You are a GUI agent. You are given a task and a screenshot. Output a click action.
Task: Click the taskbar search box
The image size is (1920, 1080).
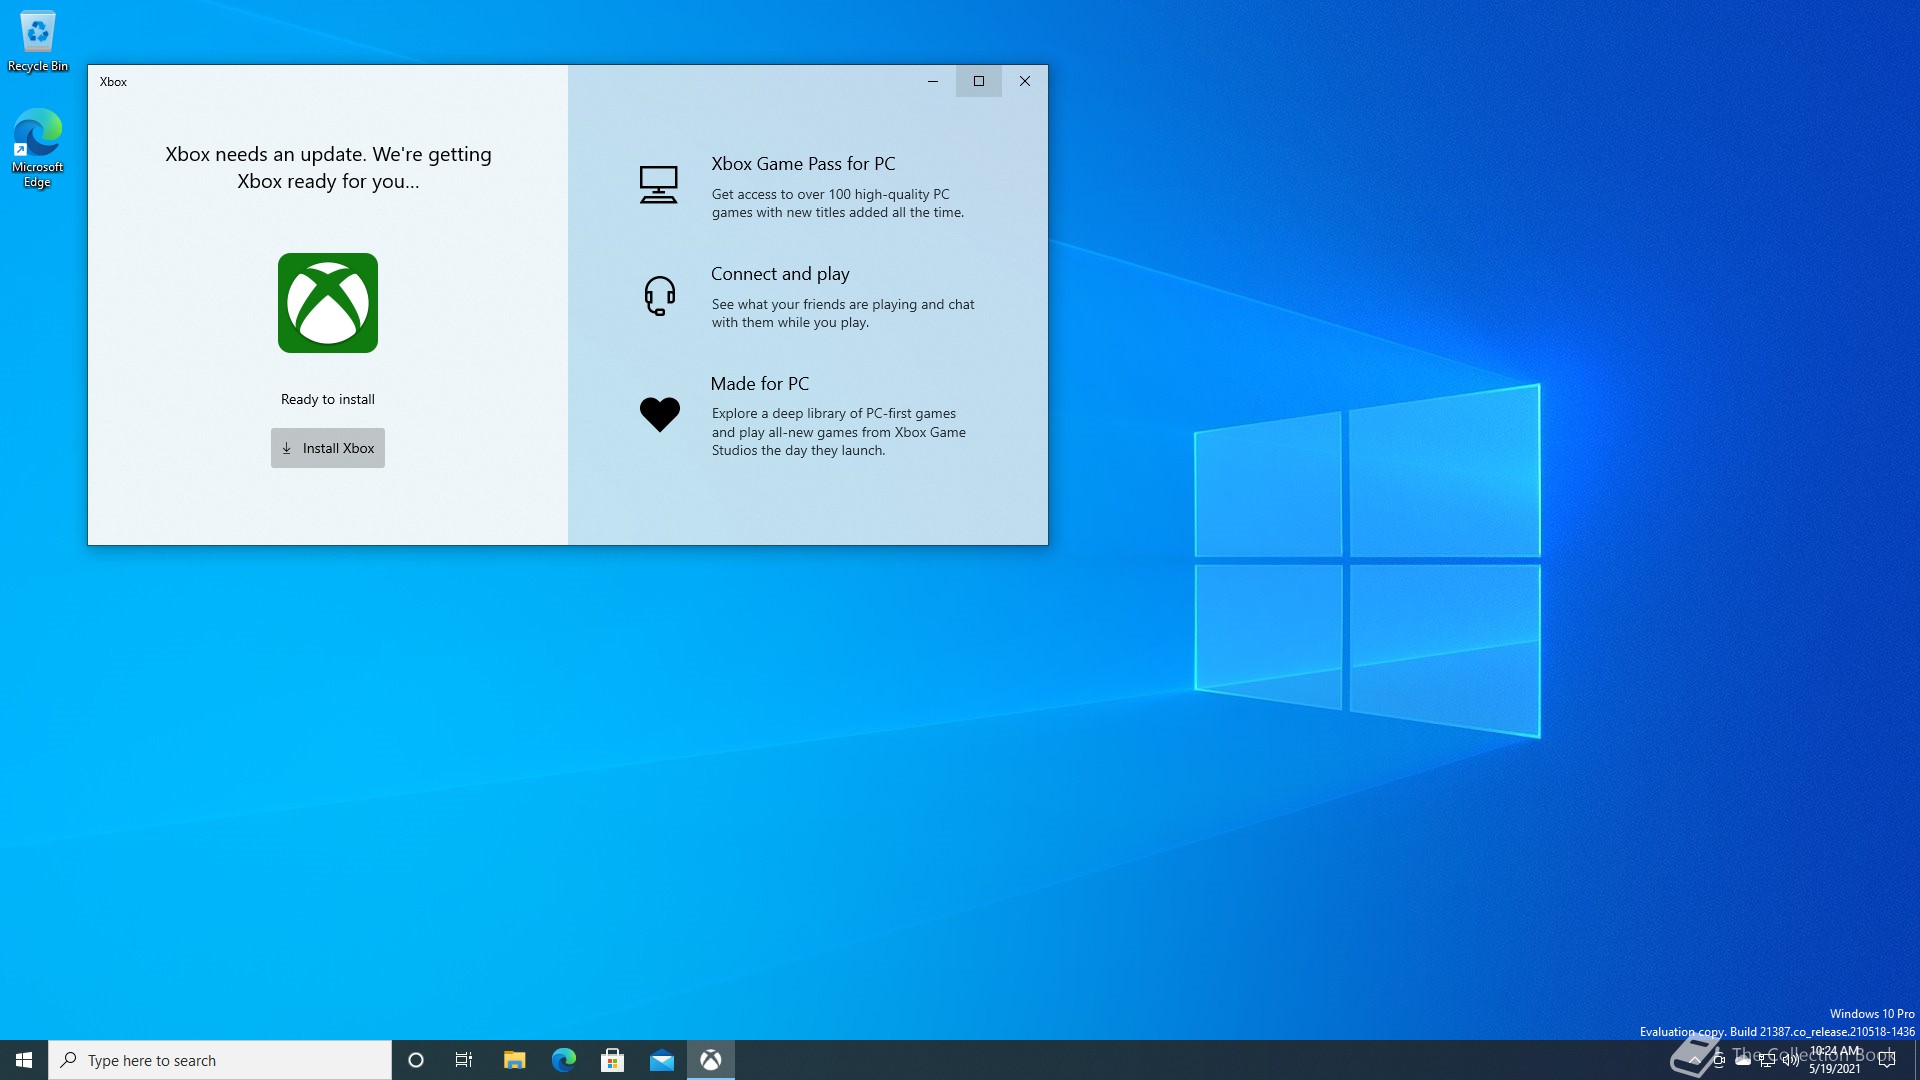(x=220, y=1060)
